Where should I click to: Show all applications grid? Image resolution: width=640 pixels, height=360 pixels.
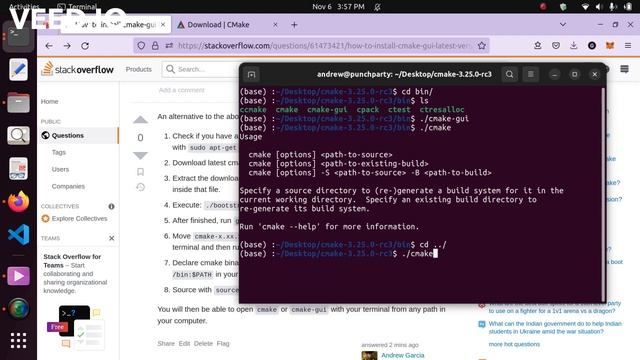pos(18,340)
